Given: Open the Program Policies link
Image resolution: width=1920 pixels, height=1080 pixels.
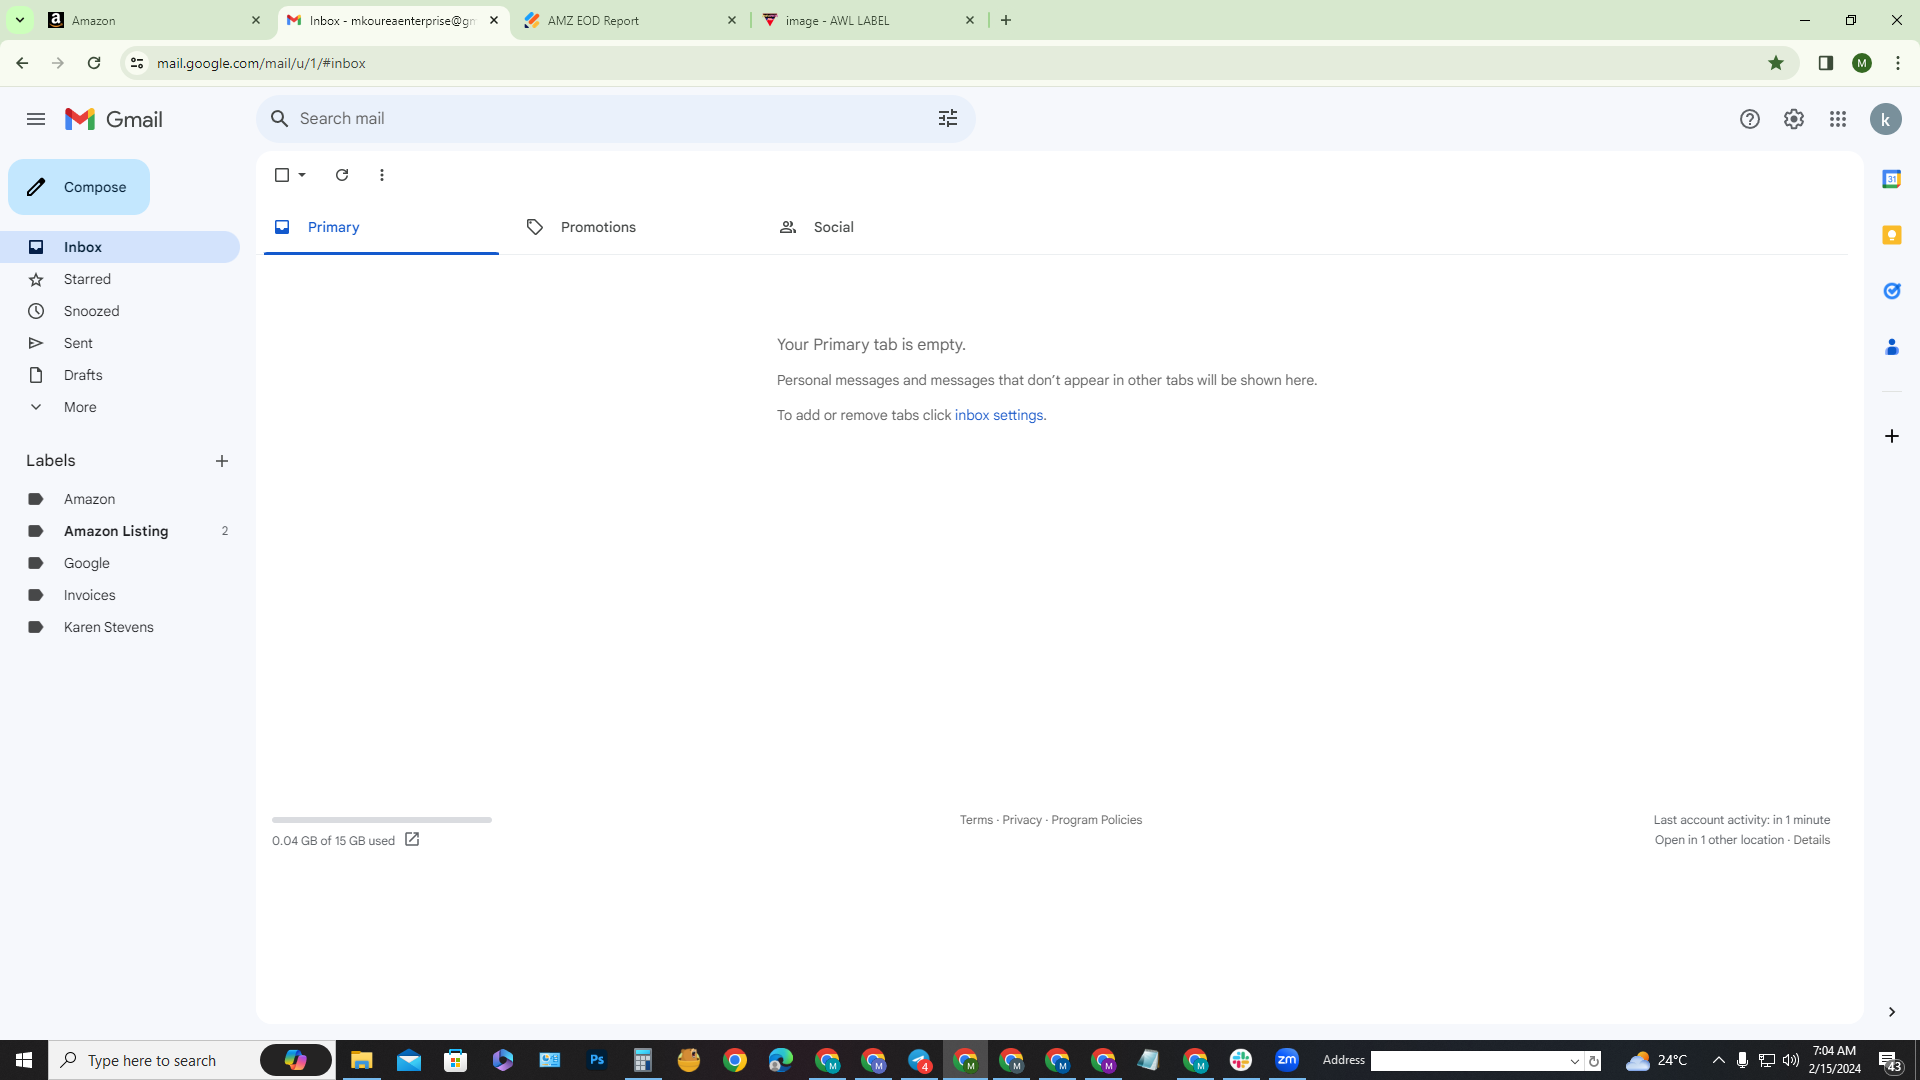Looking at the screenshot, I should click(x=1096, y=820).
